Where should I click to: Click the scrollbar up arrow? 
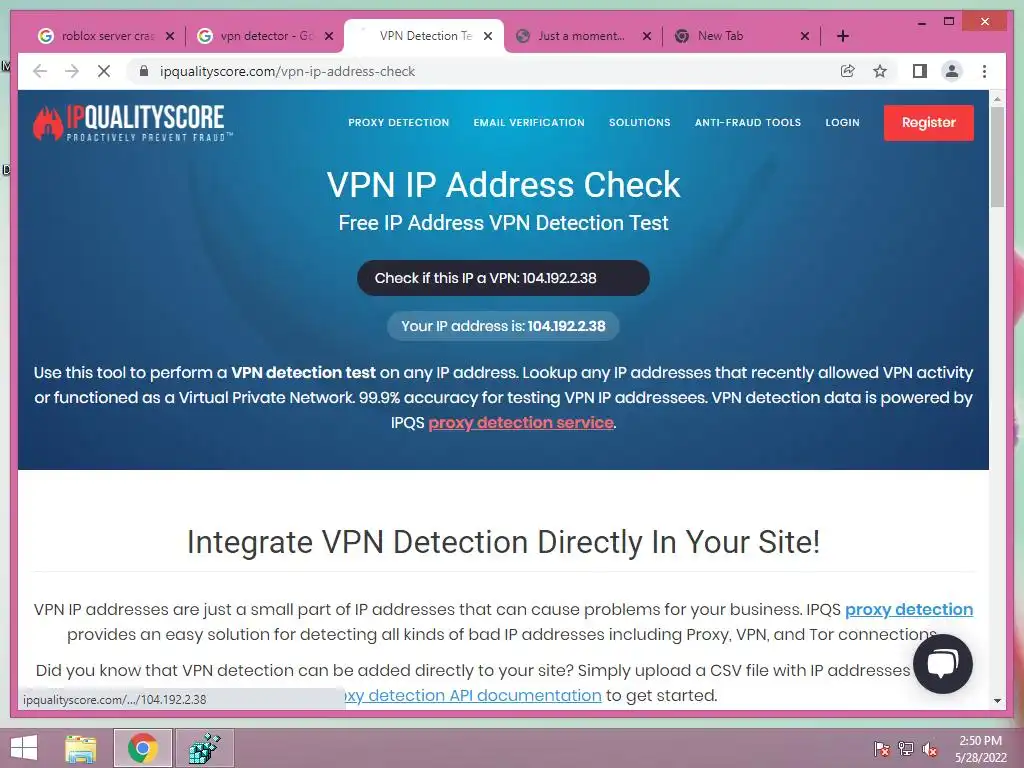[997, 99]
